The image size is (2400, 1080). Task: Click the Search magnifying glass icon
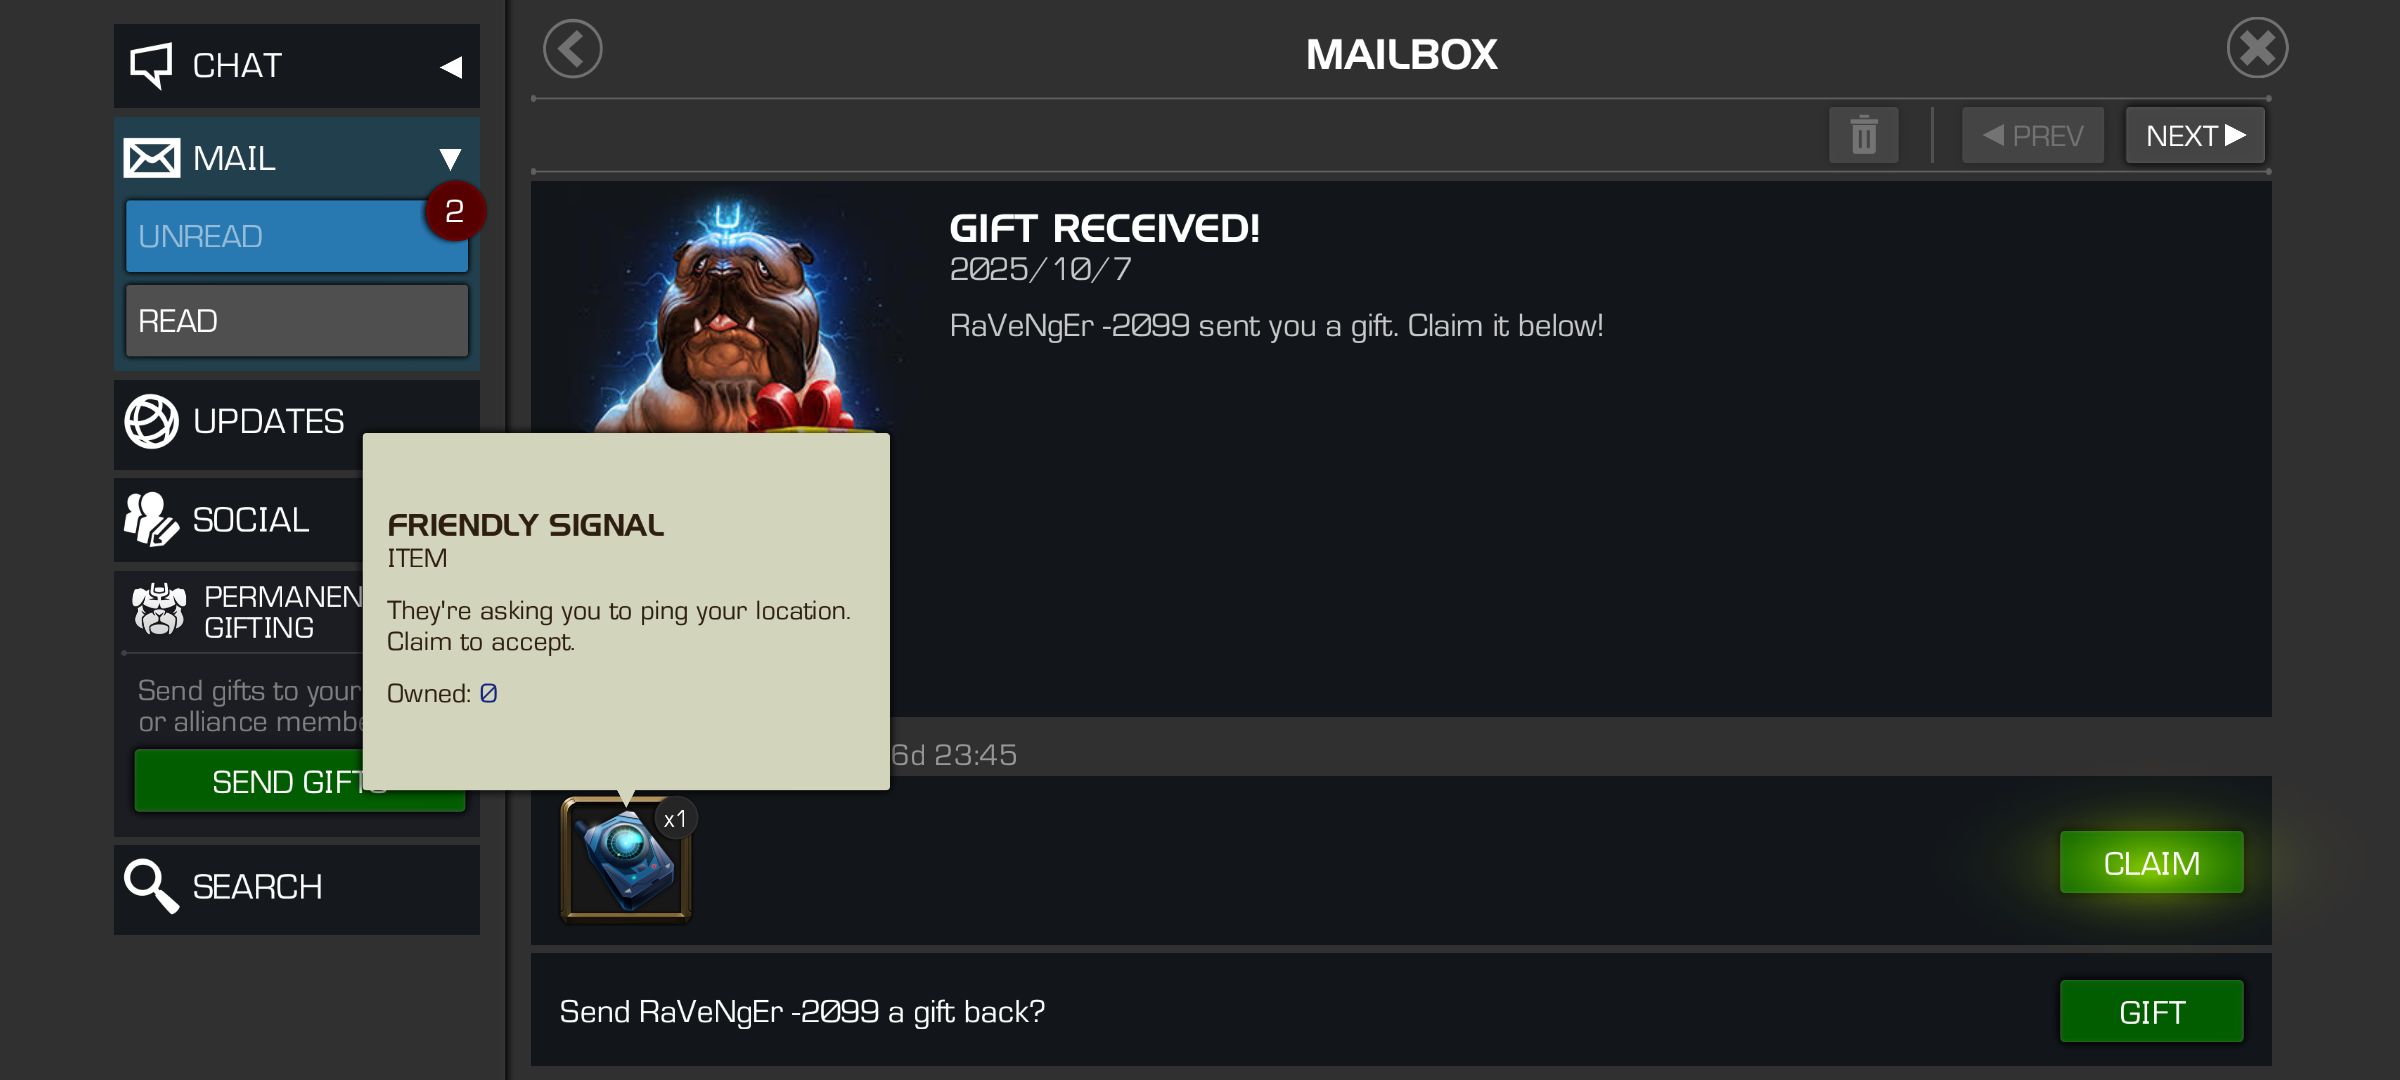coord(151,886)
